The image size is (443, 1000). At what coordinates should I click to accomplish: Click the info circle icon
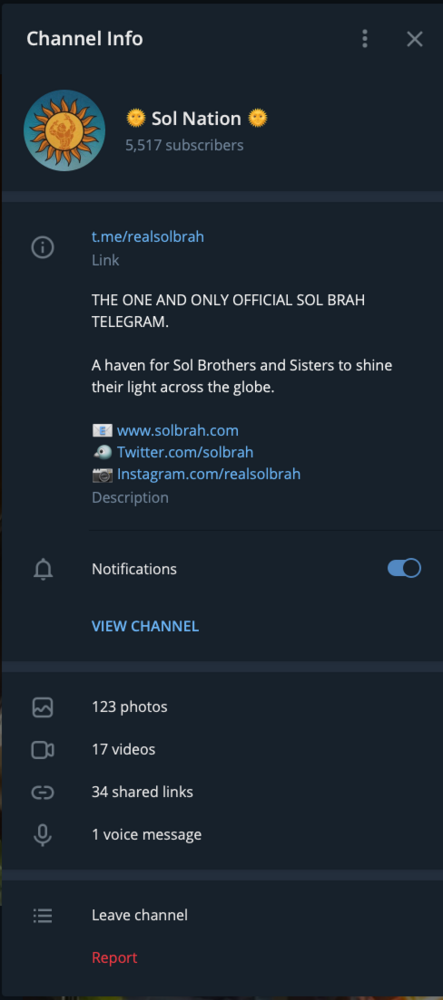click(x=43, y=247)
